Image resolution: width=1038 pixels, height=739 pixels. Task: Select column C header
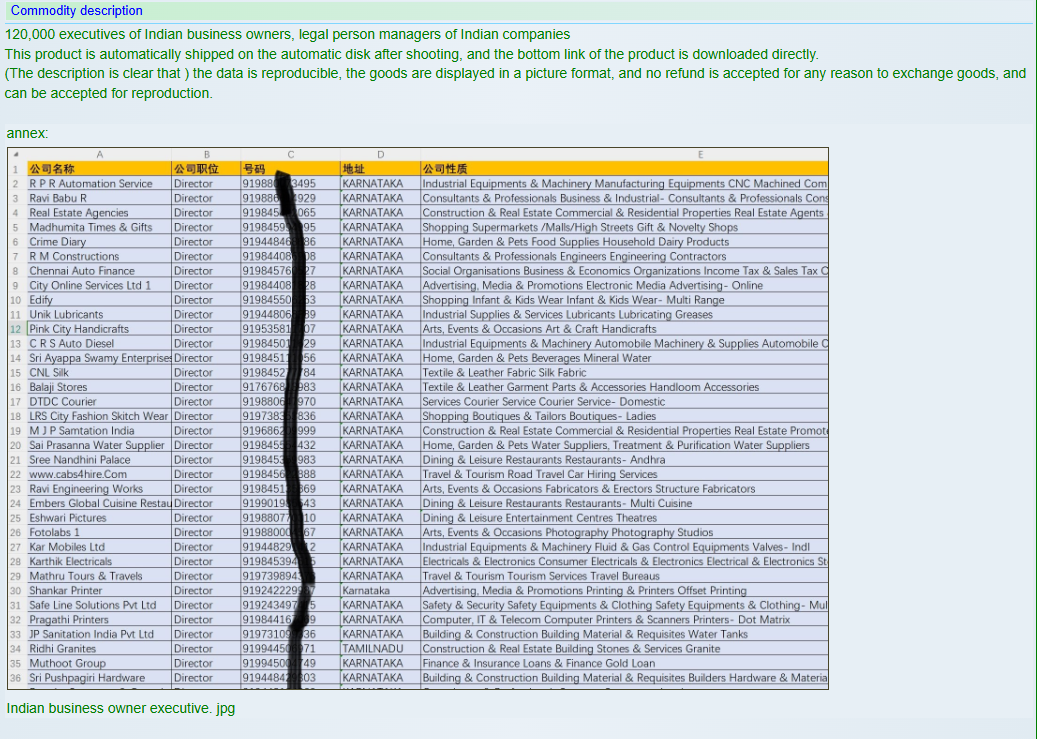(x=290, y=154)
